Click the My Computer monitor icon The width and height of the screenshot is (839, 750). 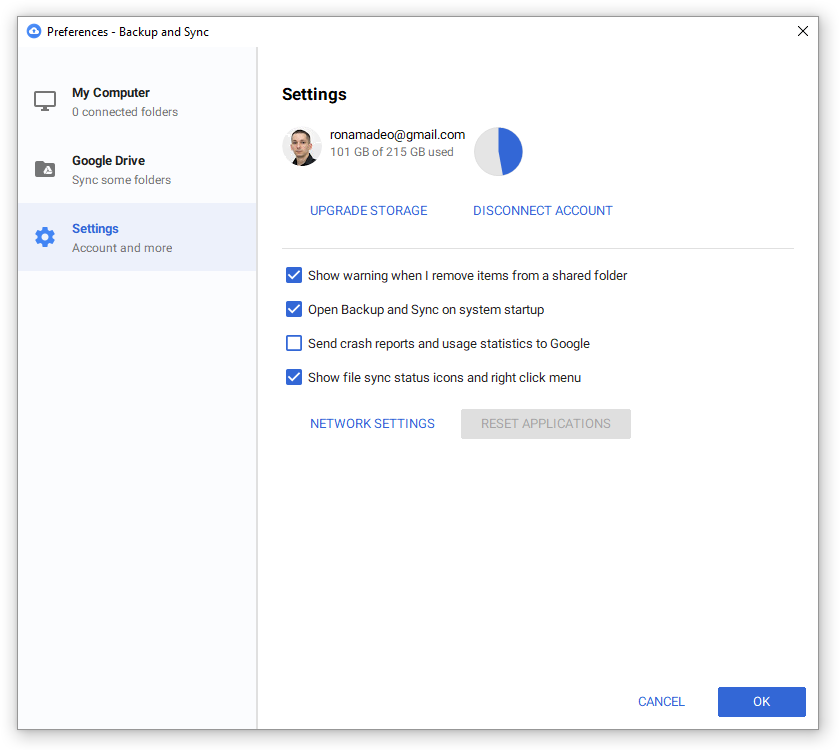[44, 101]
